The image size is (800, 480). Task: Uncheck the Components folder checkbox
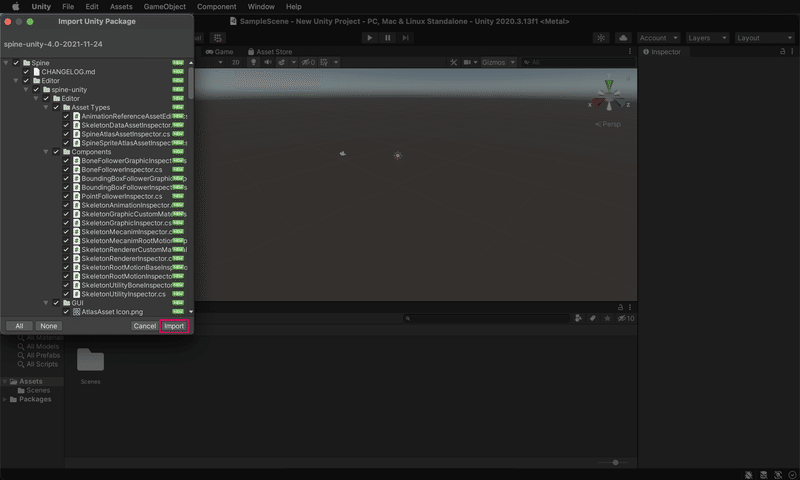click(56, 151)
